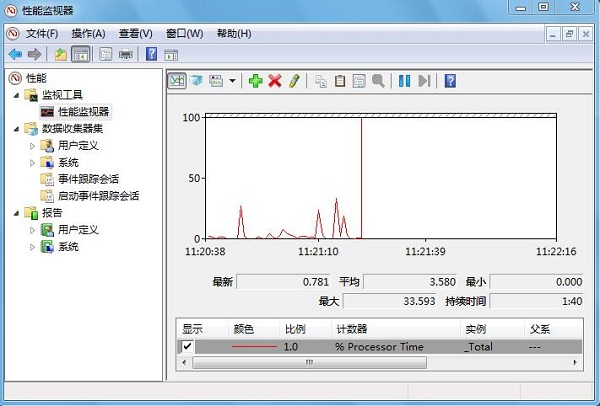Expand 用户定义 under 数据收集器集
600x406 pixels.
(x=32, y=145)
